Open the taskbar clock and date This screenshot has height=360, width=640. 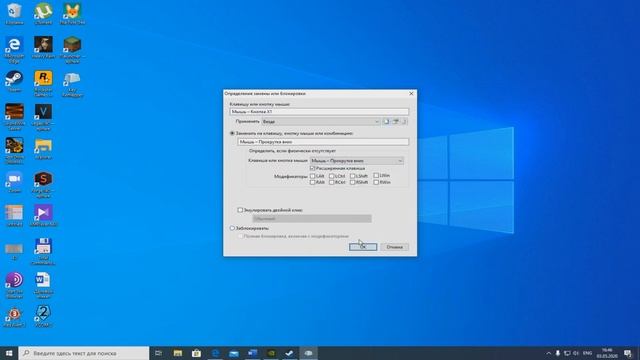click(x=607, y=353)
